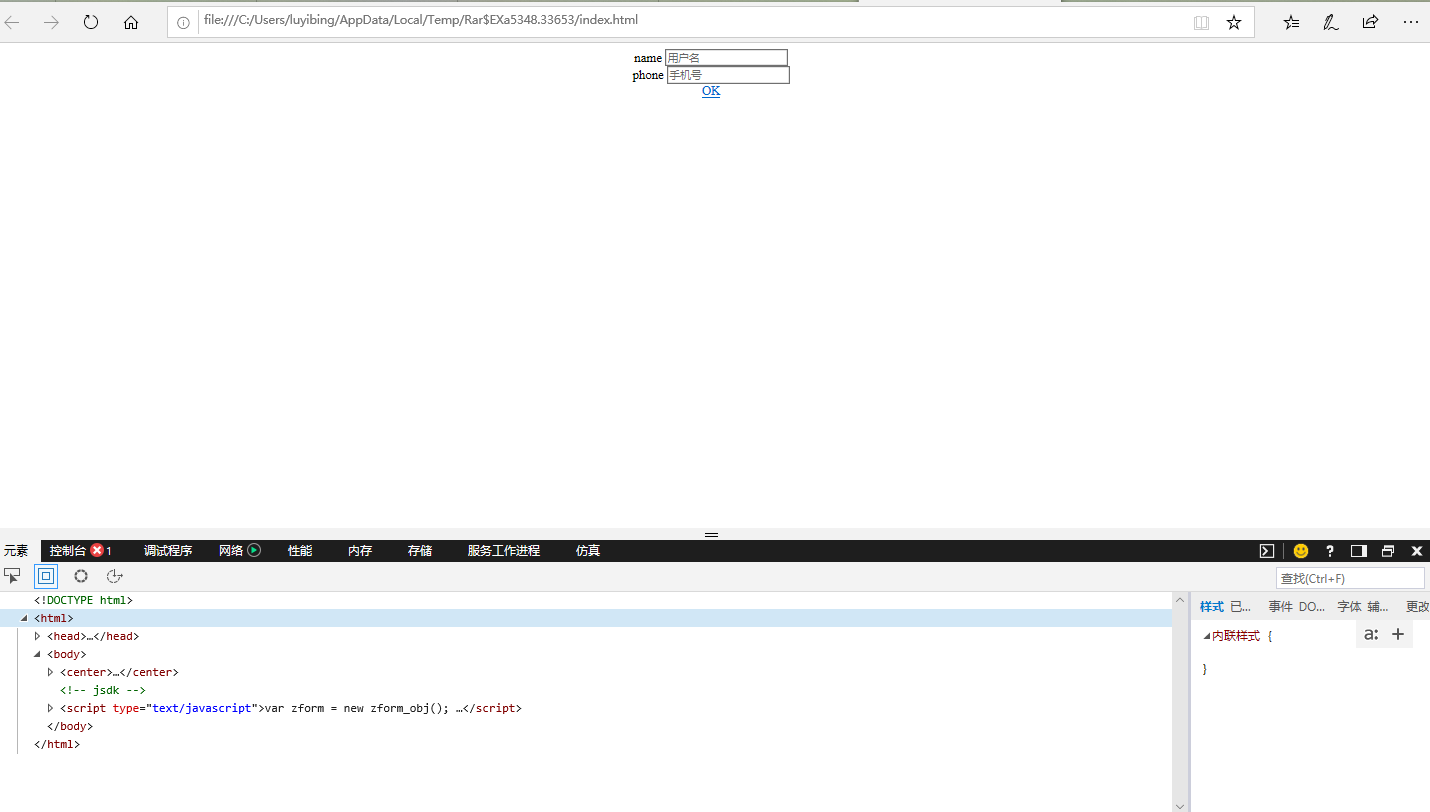Toggle the DOM element highlighting box icon
The image size is (1430, 812).
[46, 576]
